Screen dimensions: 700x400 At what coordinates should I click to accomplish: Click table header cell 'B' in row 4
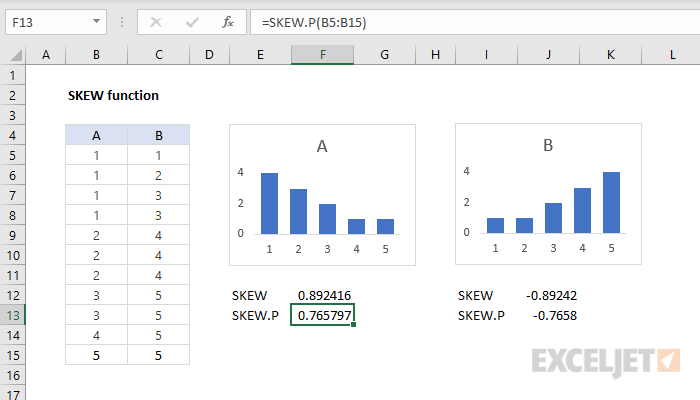click(x=158, y=135)
